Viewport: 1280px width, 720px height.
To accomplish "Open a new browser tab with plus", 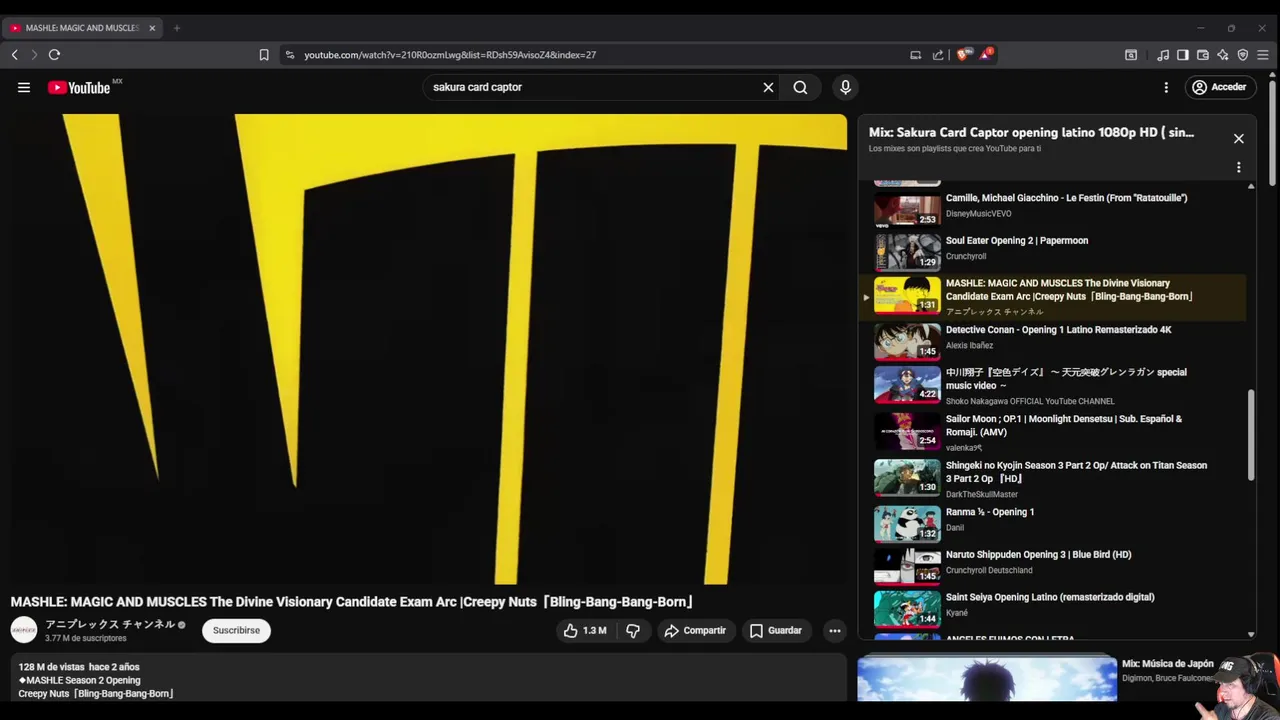I will pos(176,28).
